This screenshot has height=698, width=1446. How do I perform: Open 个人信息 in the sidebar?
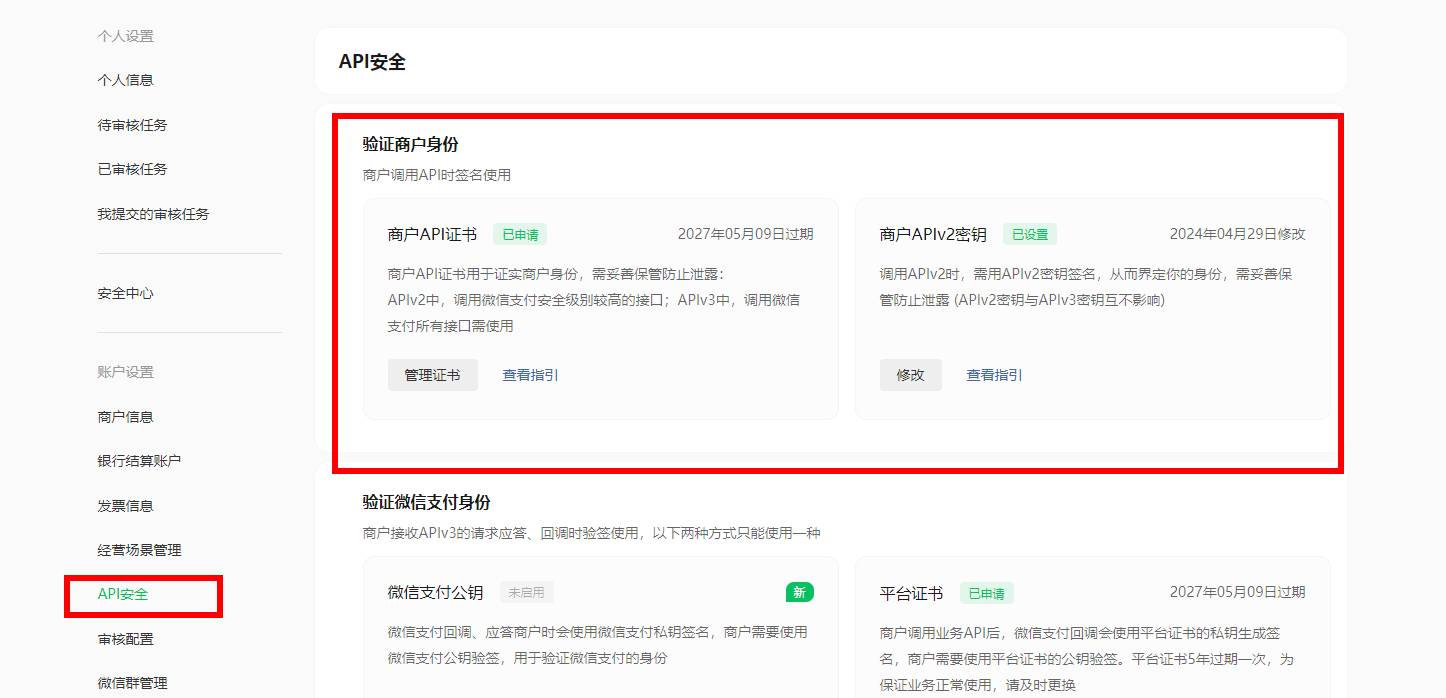[125, 80]
